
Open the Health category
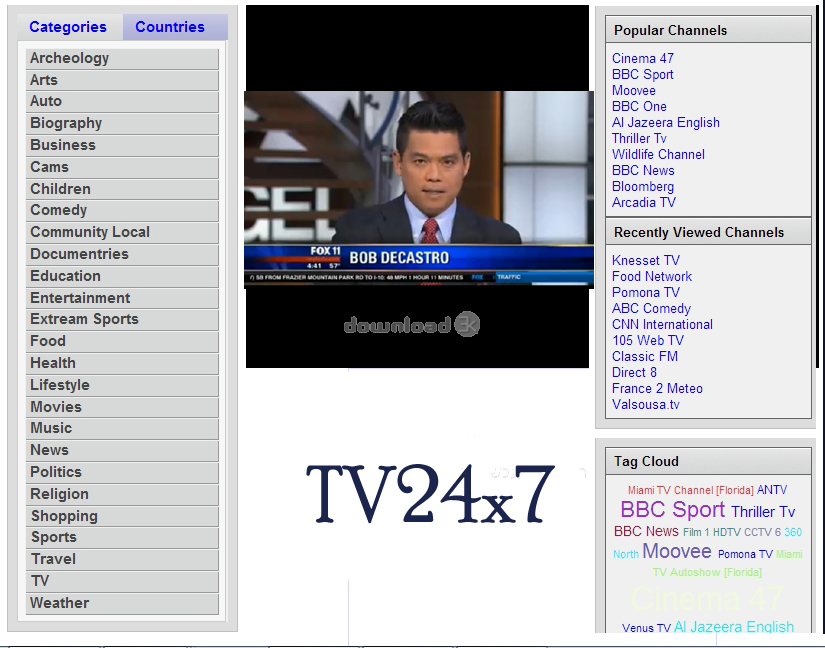tap(122, 363)
